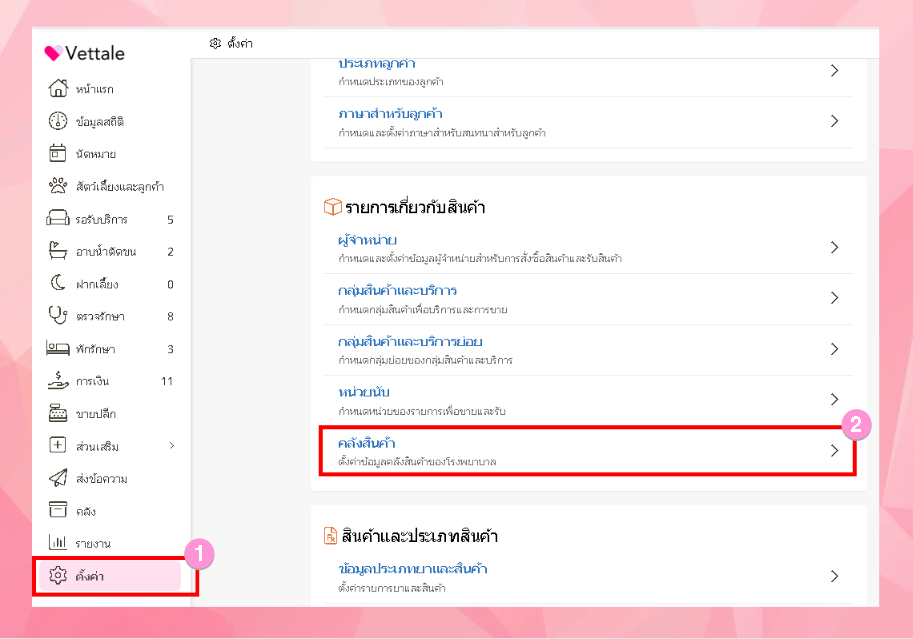This screenshot has width=913, height=639.
Task: Click the sofa icon for รอรับบริการ
Action: coord(58,218)
